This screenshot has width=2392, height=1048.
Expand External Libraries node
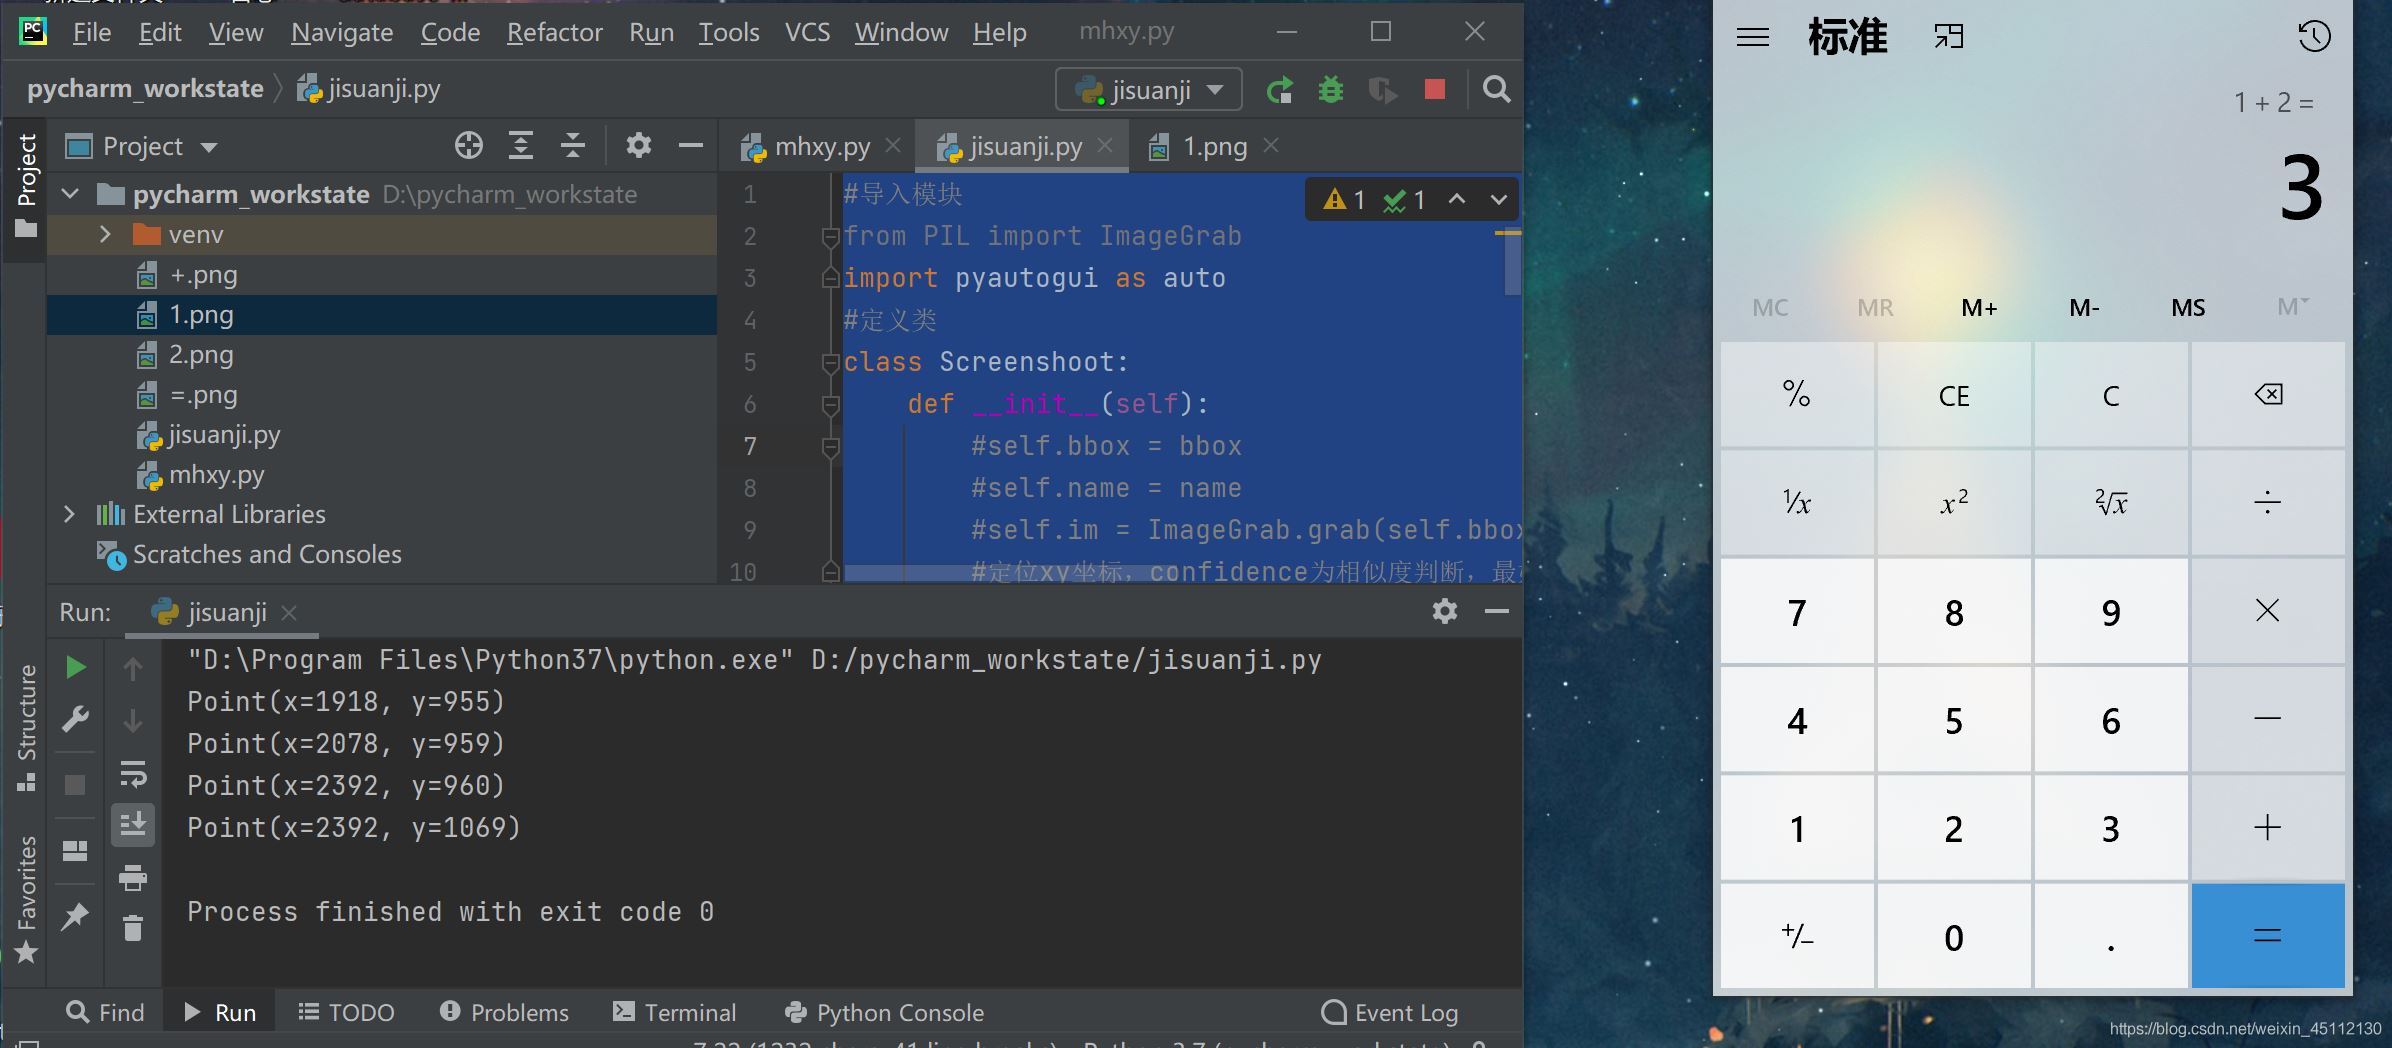(x=69, y=514)
